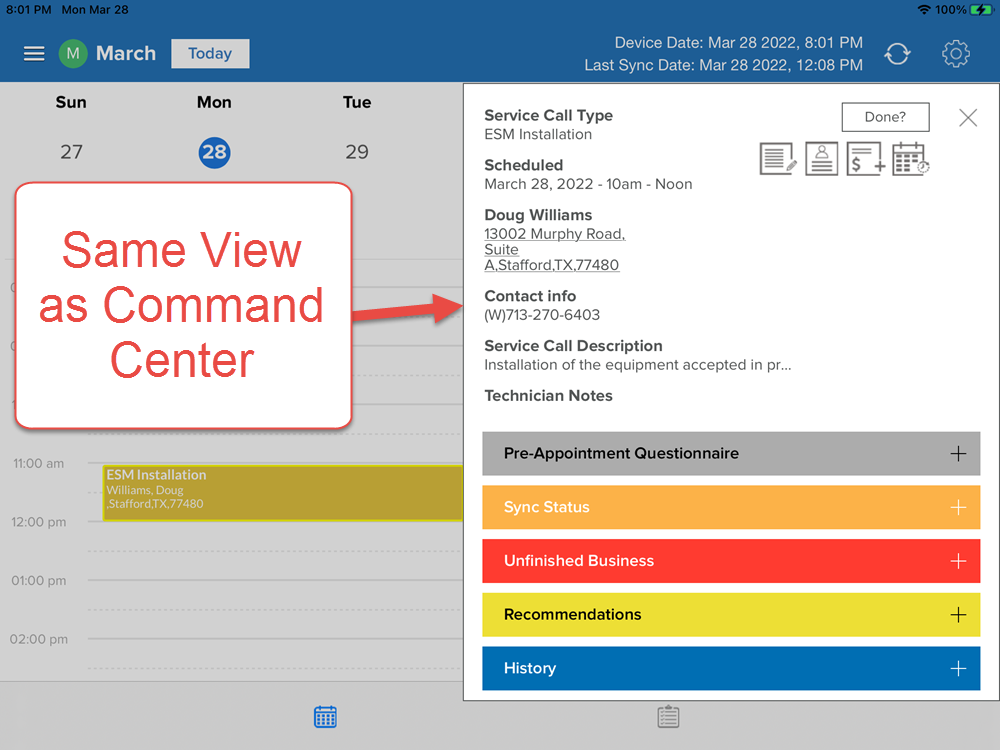Screen dimensions: 1000x750
Task: Click the add invoice dollar icon
Action: click(865, 159)
